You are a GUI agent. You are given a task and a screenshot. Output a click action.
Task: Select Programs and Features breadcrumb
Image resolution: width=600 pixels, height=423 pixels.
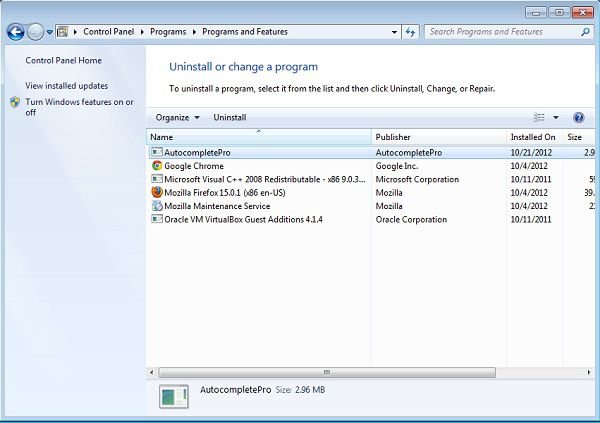pyautogui.click(x=245, y=32)
